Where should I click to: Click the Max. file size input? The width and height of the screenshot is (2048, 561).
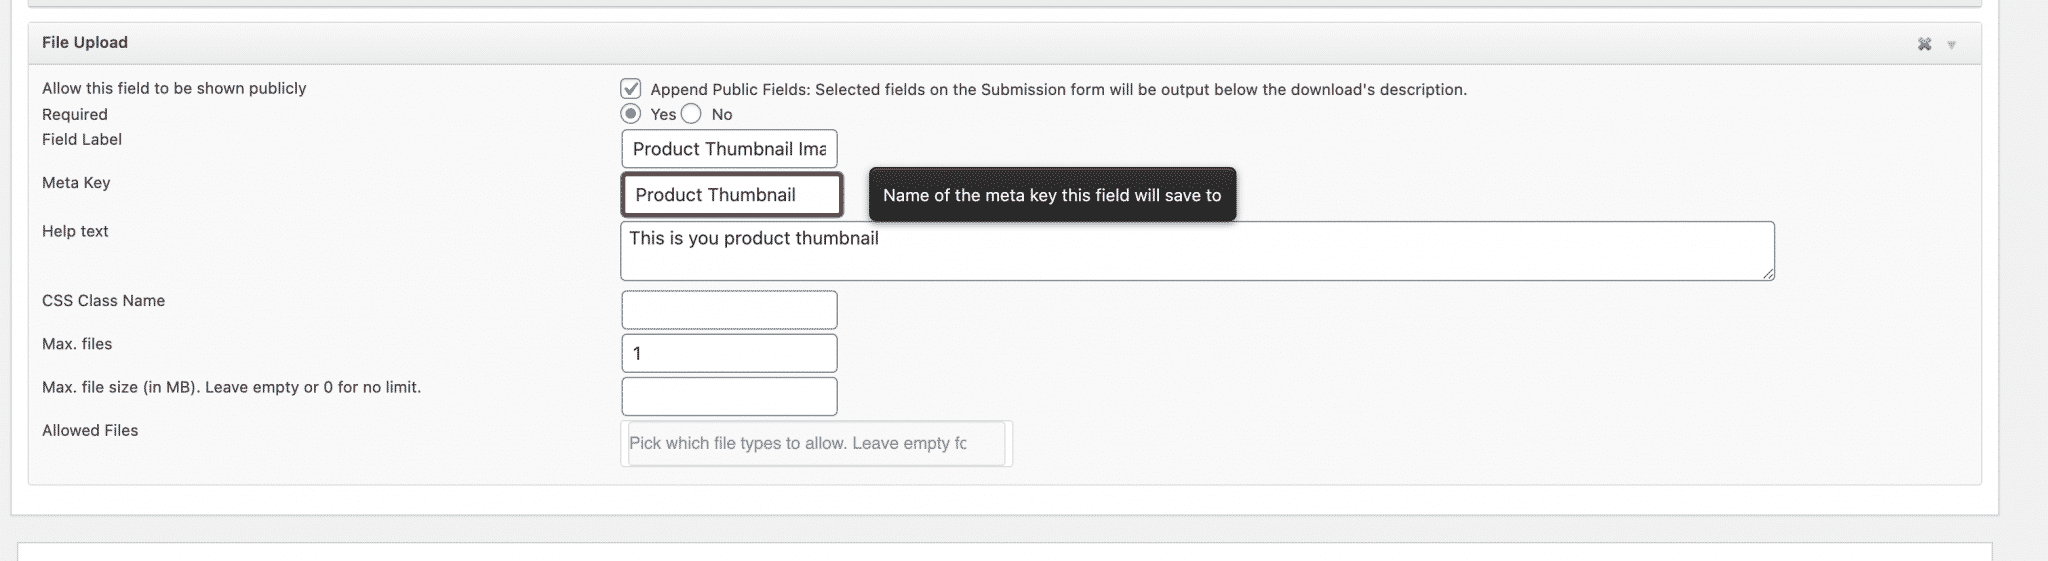pos(729,396)
